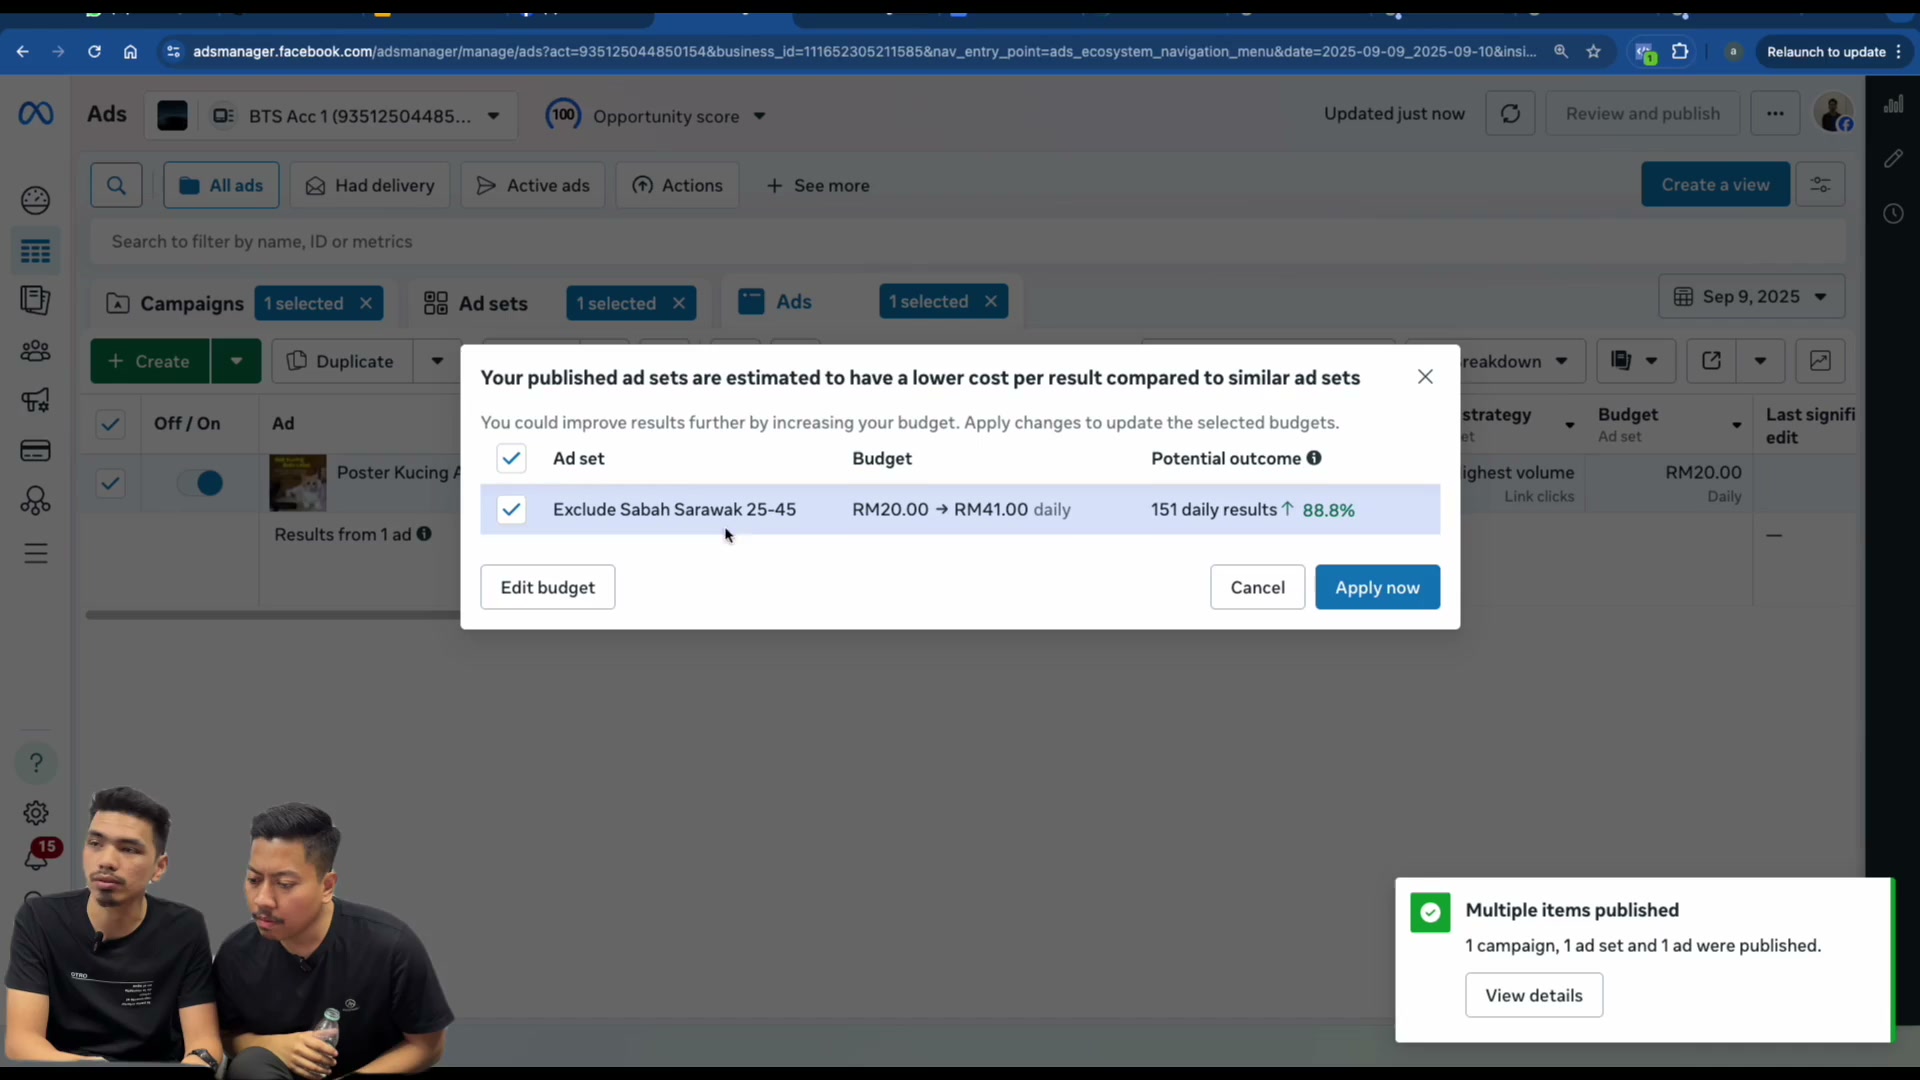Open audiences people icon in sidebar
Viewport: 1920px width, 1080px height.
tap(36, 351)
